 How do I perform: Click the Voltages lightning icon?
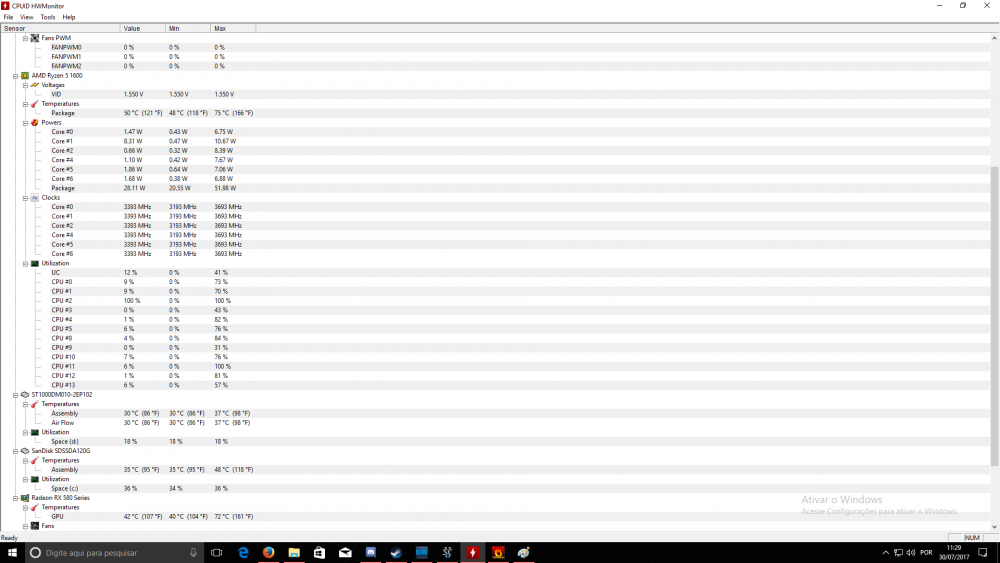point(35,85)
